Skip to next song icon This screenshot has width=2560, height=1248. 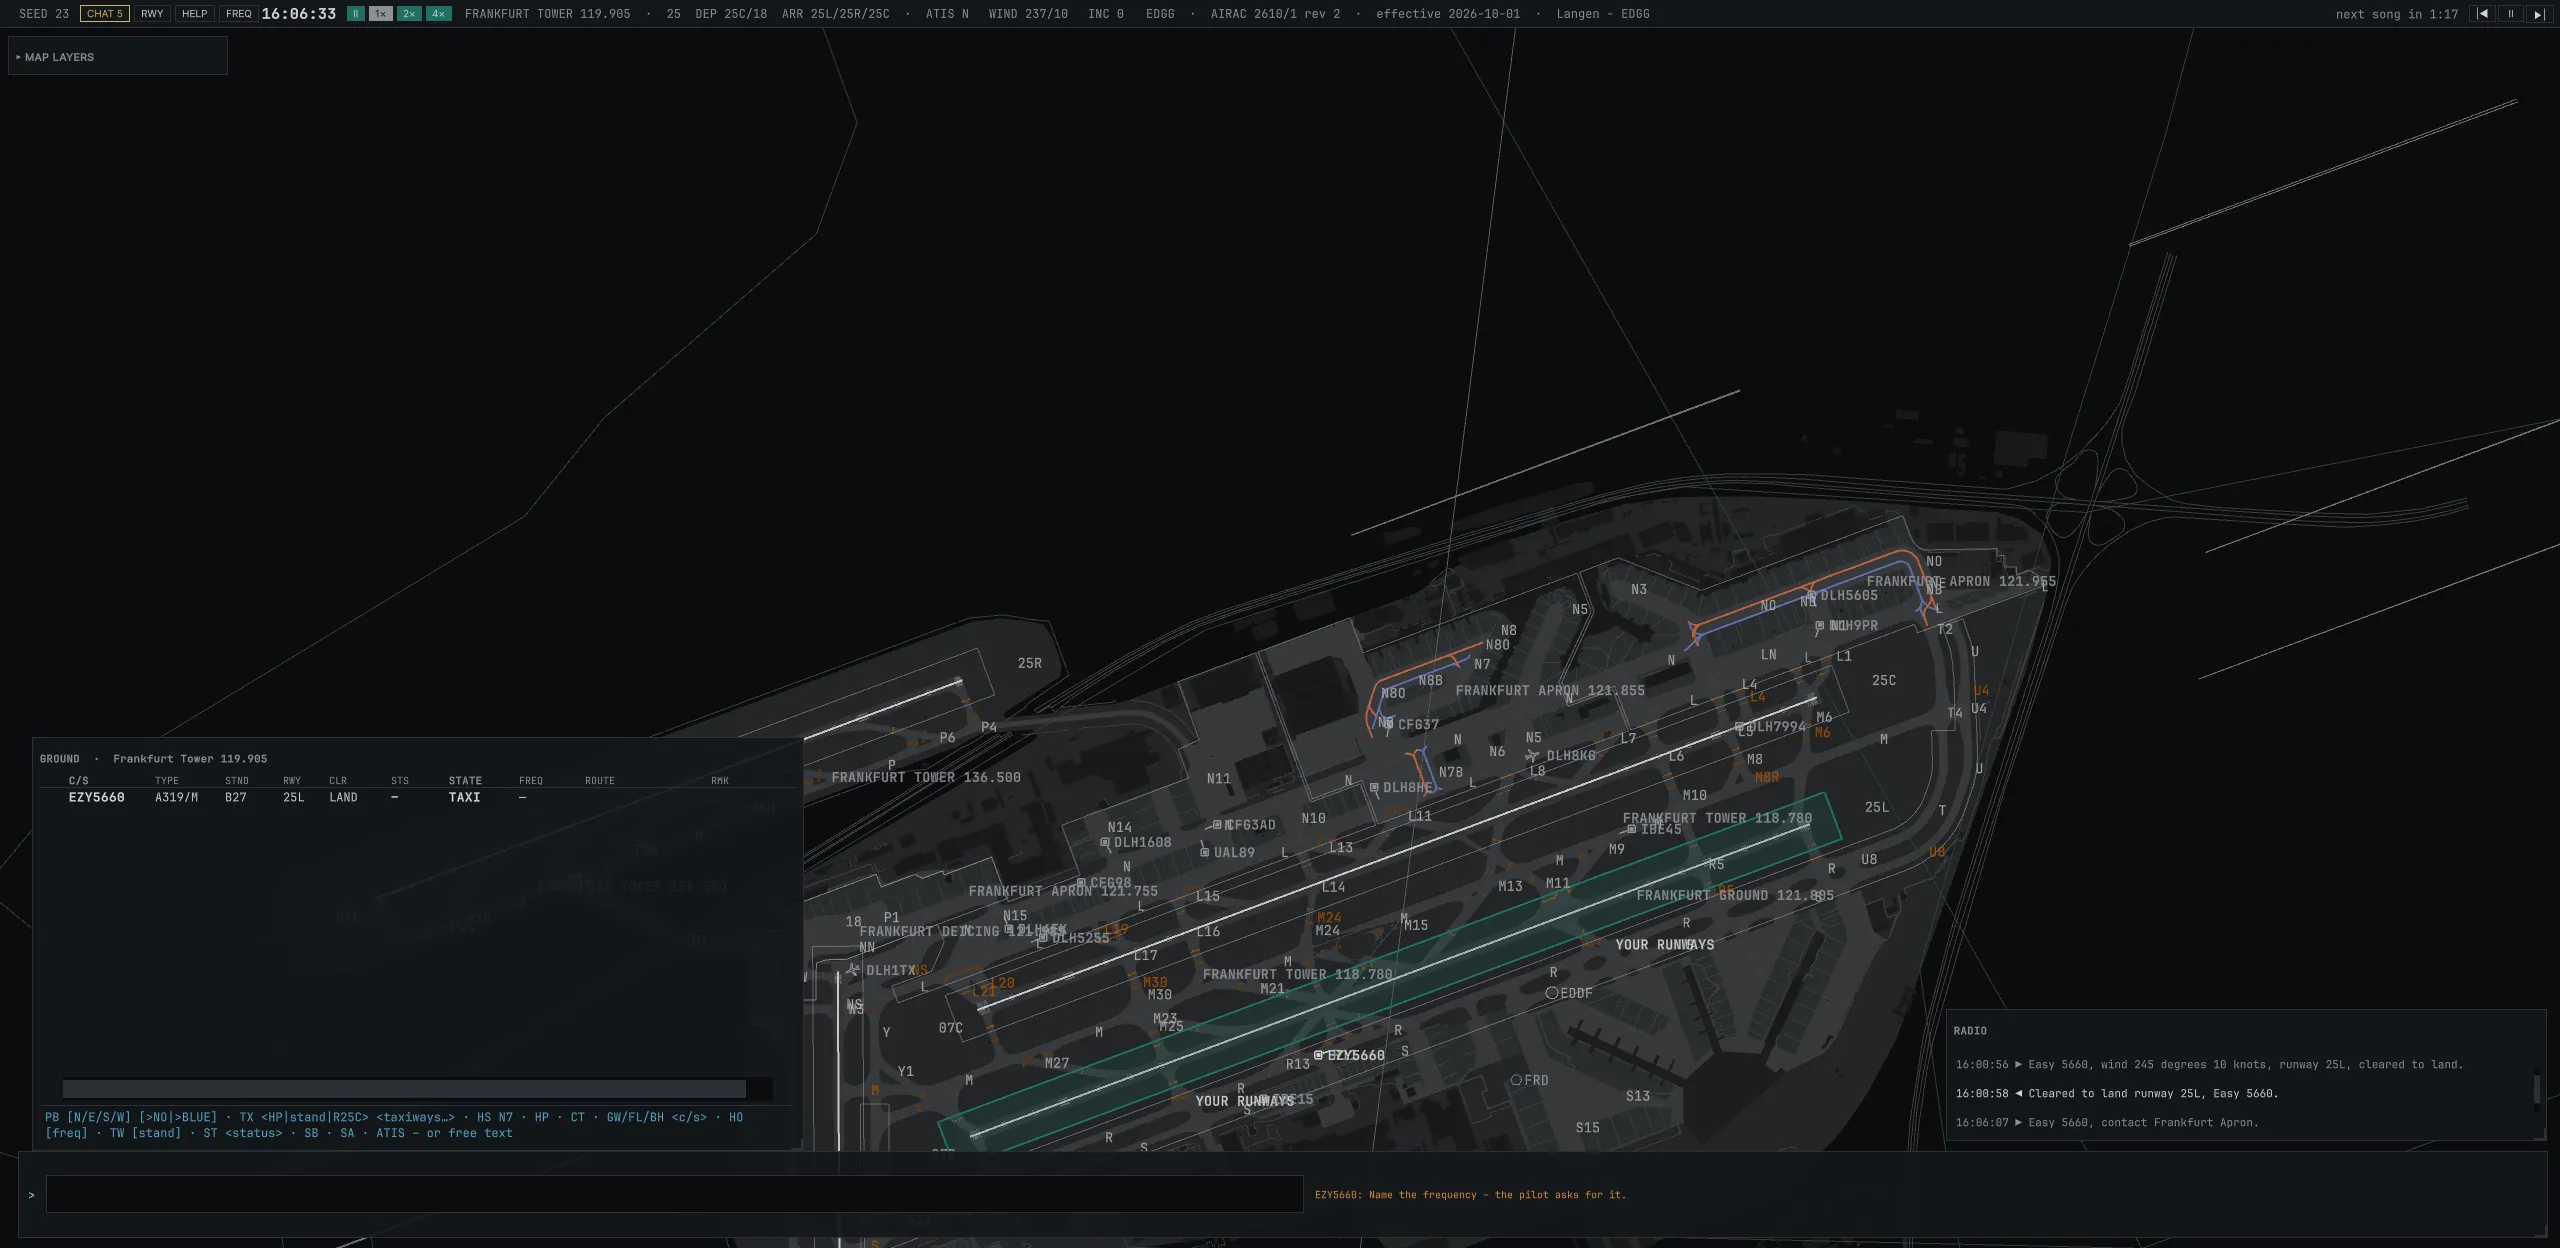[x=2538, y=14]
